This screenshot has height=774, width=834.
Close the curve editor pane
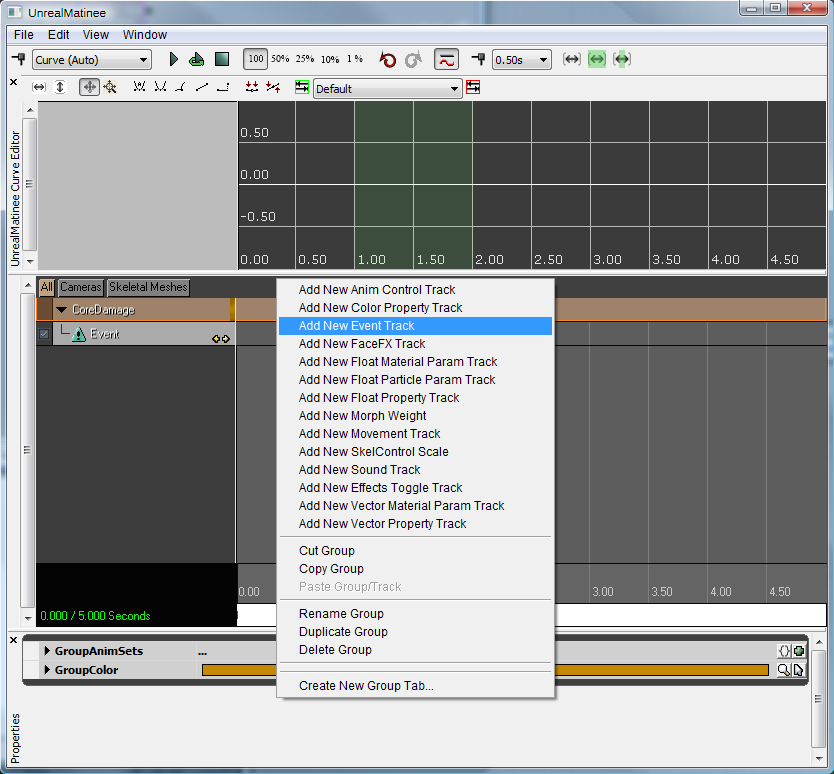point(14,82)
